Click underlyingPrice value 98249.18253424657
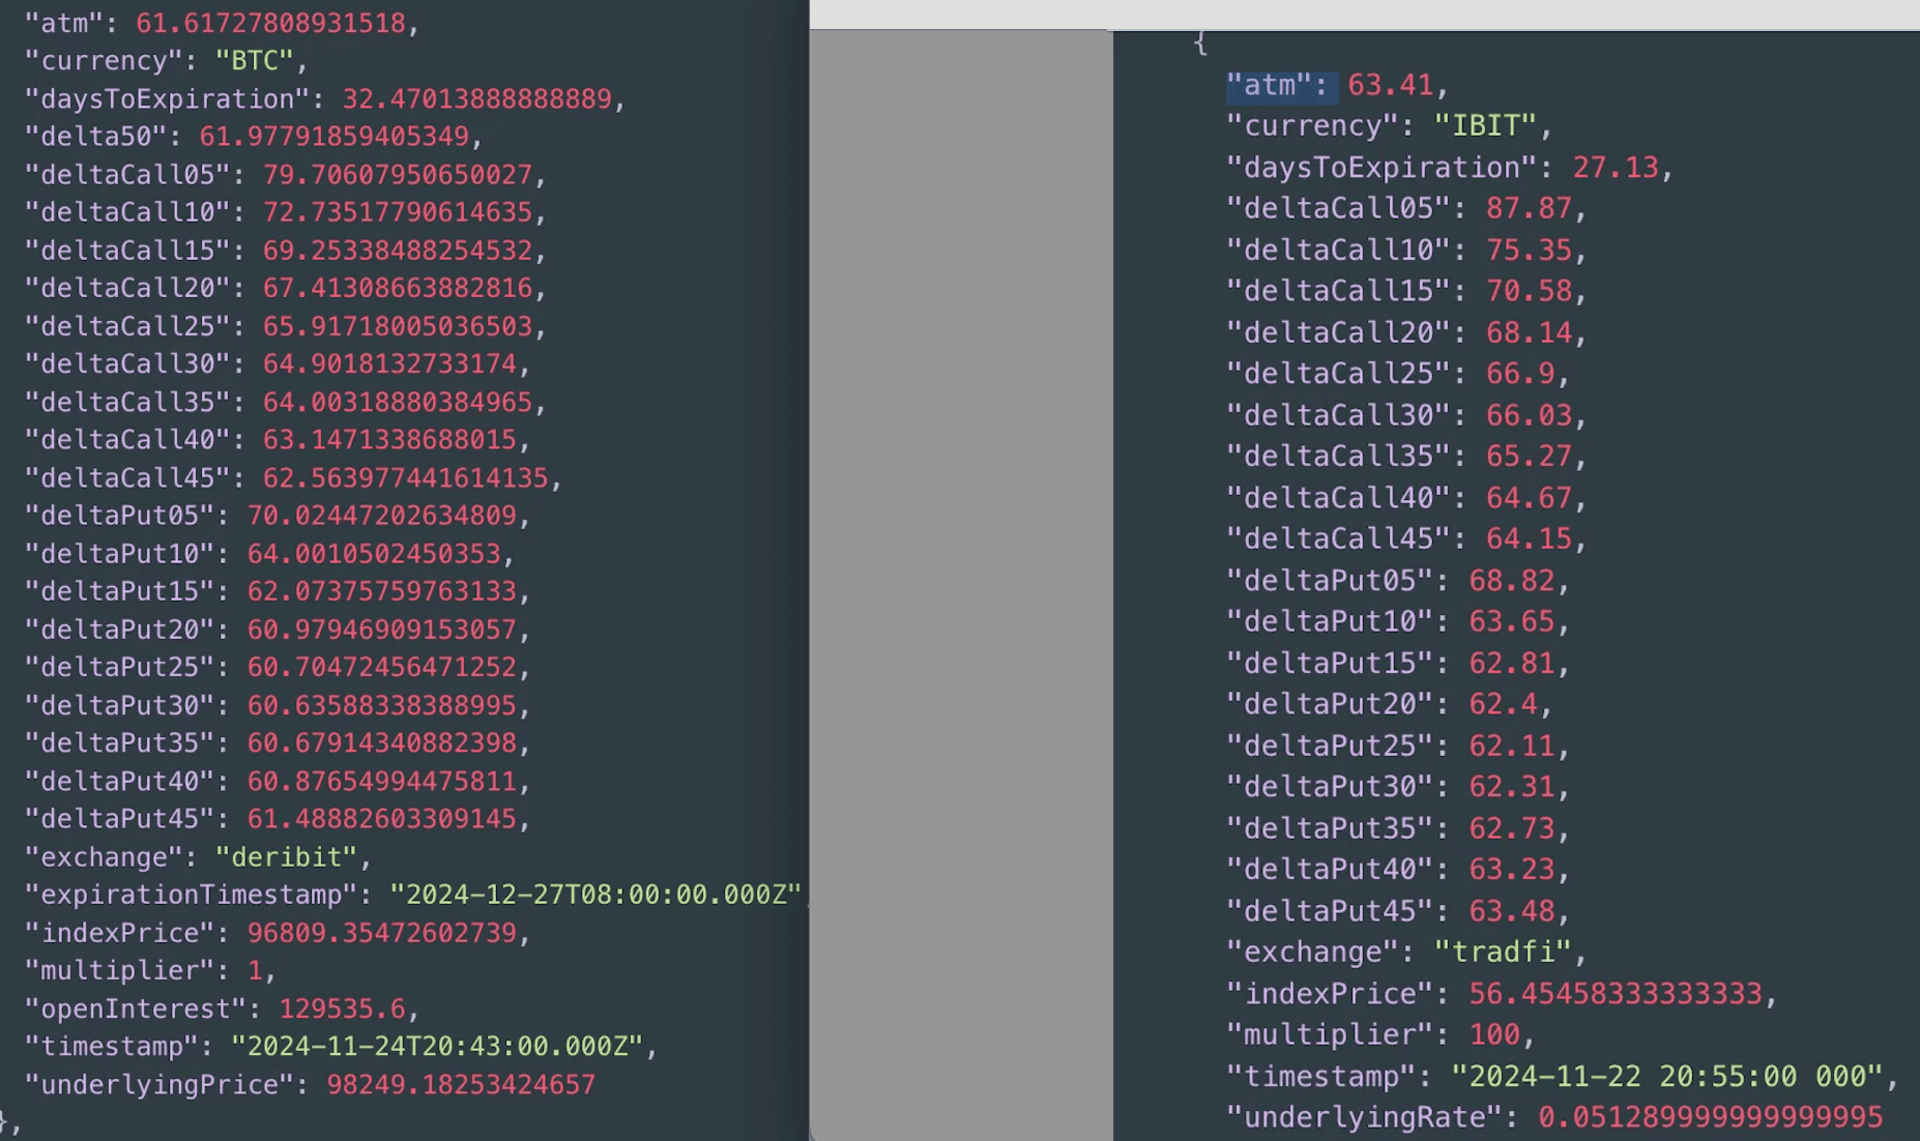 (x=461, y=1085)
